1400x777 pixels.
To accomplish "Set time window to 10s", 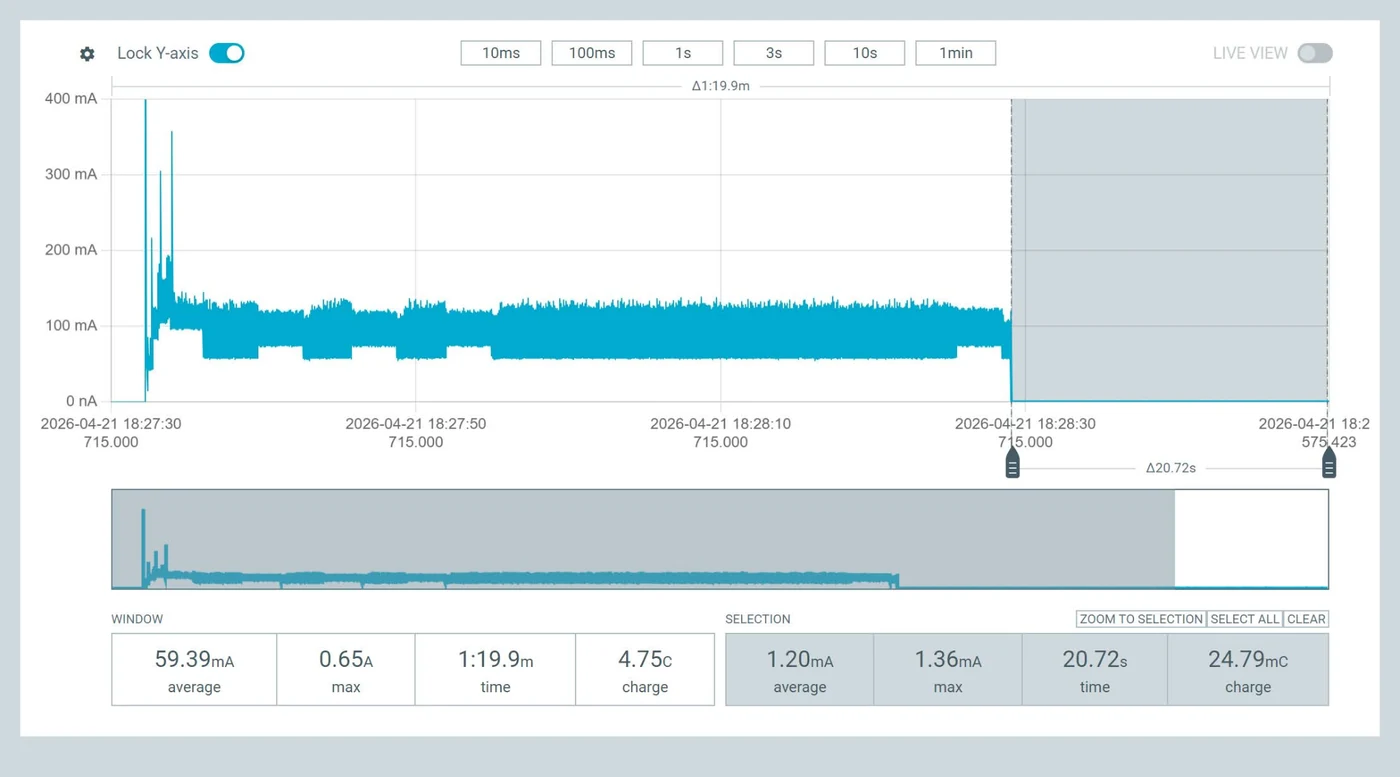I will pyautogui.click(x=865, y=53).
